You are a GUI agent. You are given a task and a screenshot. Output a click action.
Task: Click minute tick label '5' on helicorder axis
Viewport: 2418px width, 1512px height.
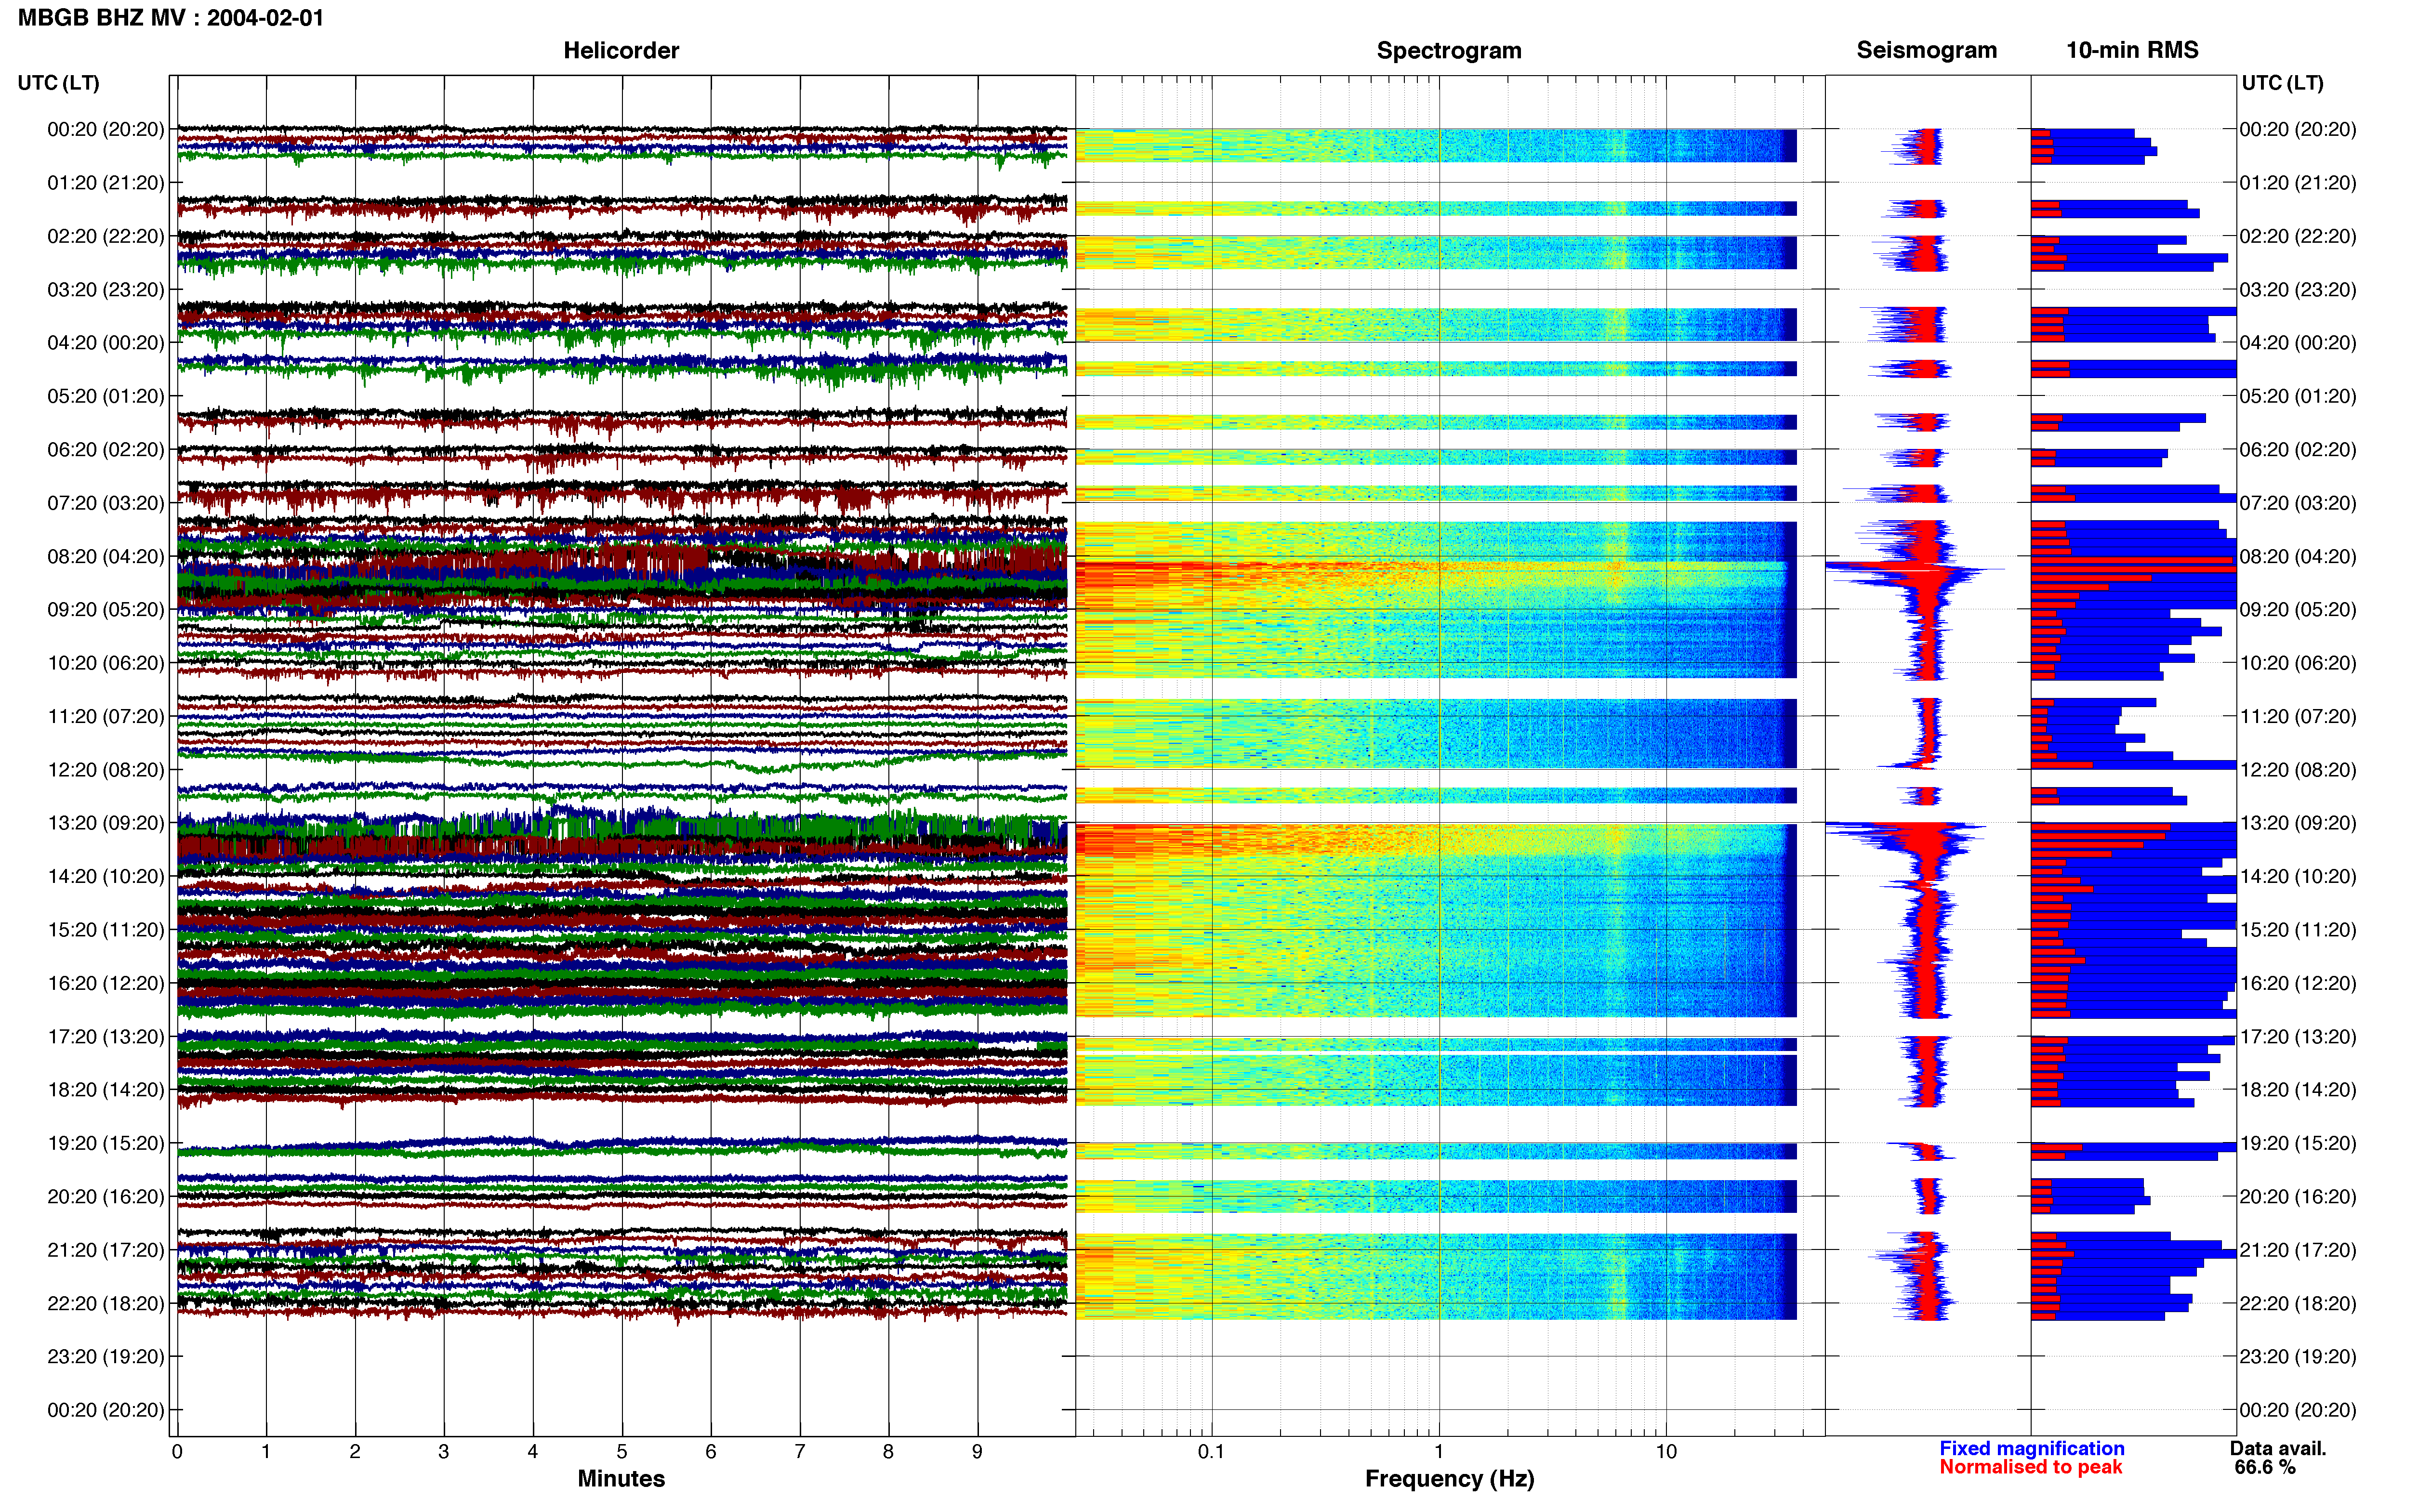click(x=622, y=1451)
